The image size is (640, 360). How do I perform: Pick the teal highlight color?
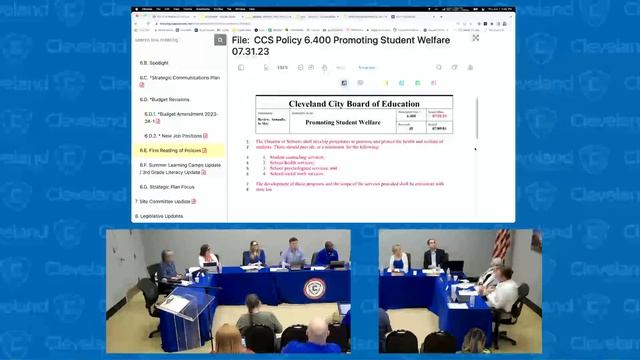click(x=401, y=83)
